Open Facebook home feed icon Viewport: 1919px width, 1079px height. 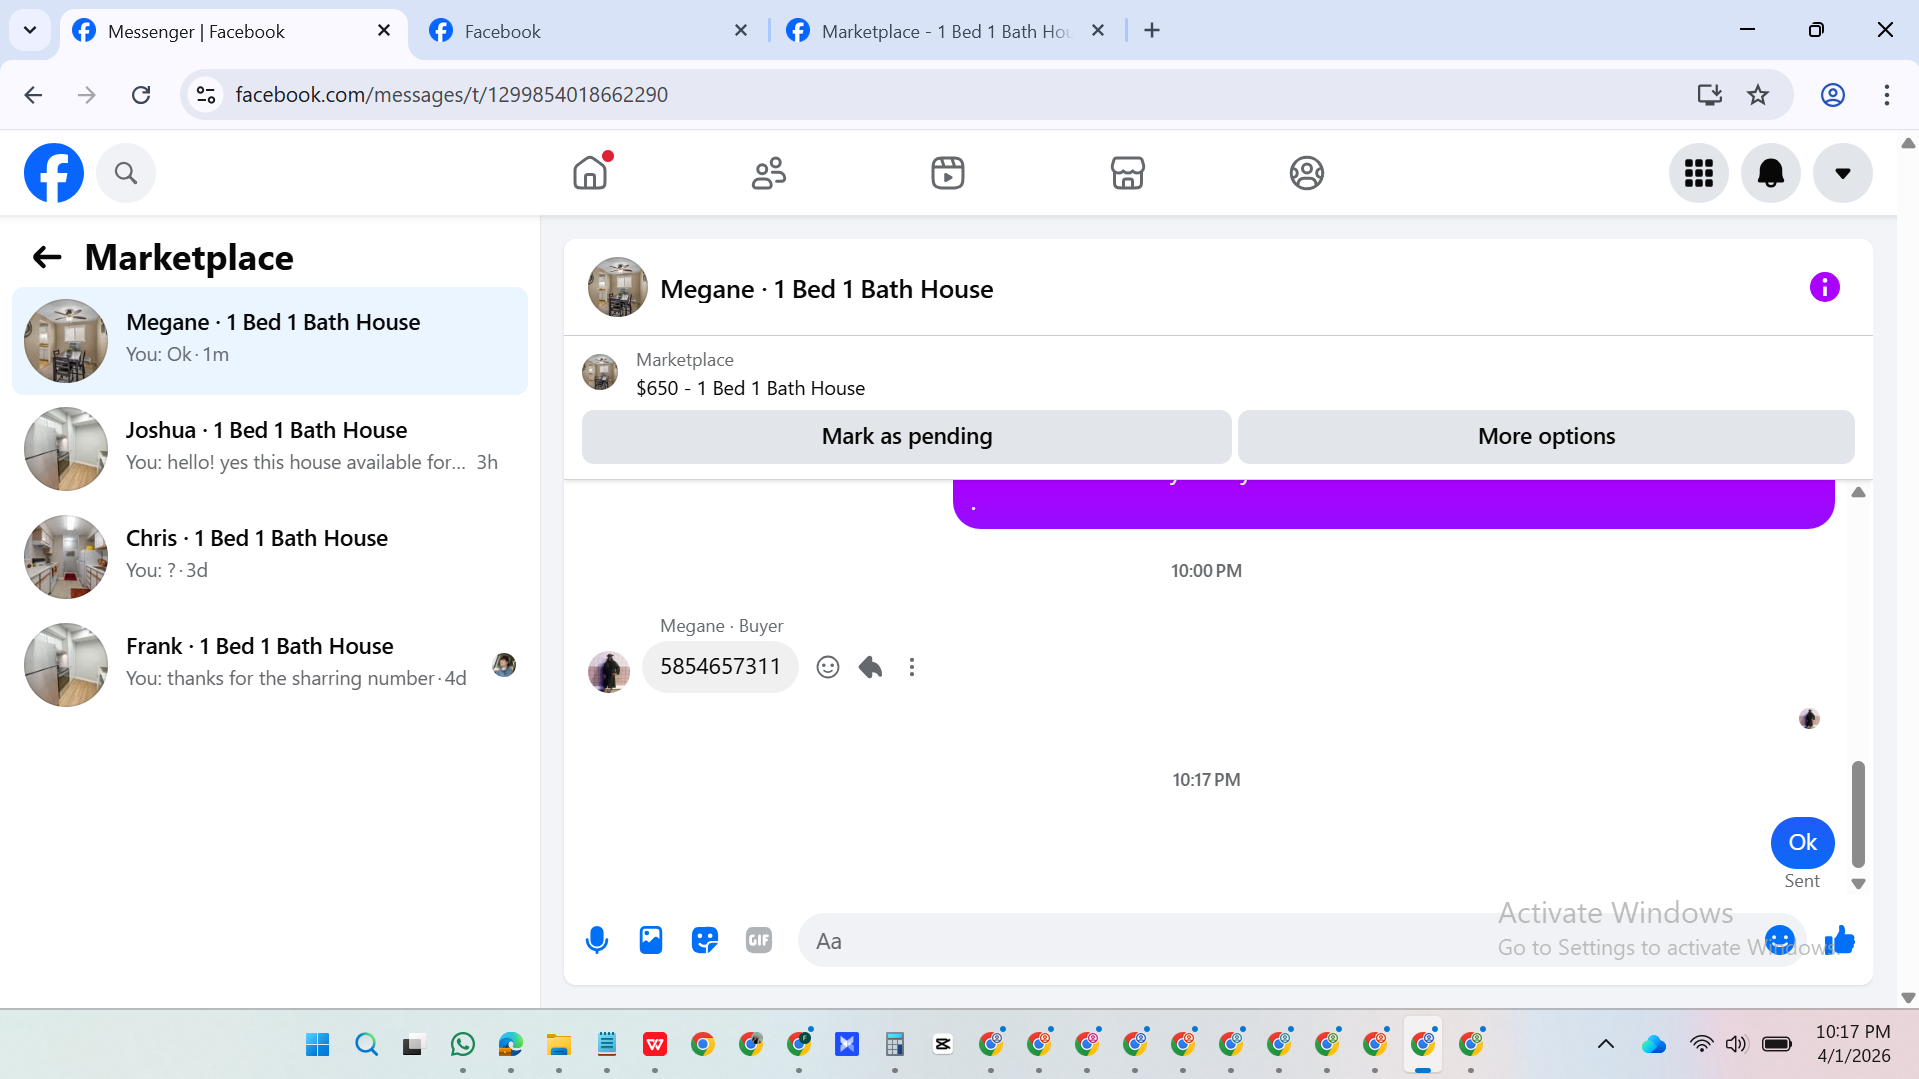[590, 173]
